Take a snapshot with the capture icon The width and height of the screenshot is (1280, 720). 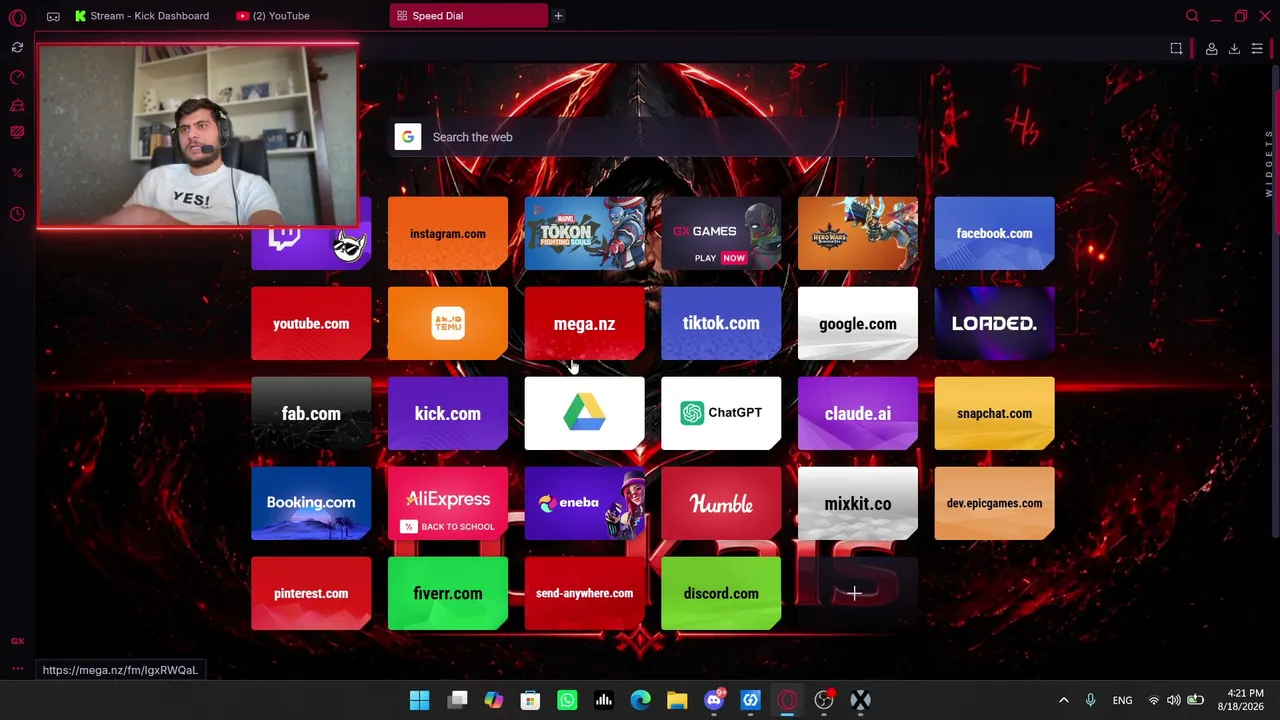coord(1176,48)
